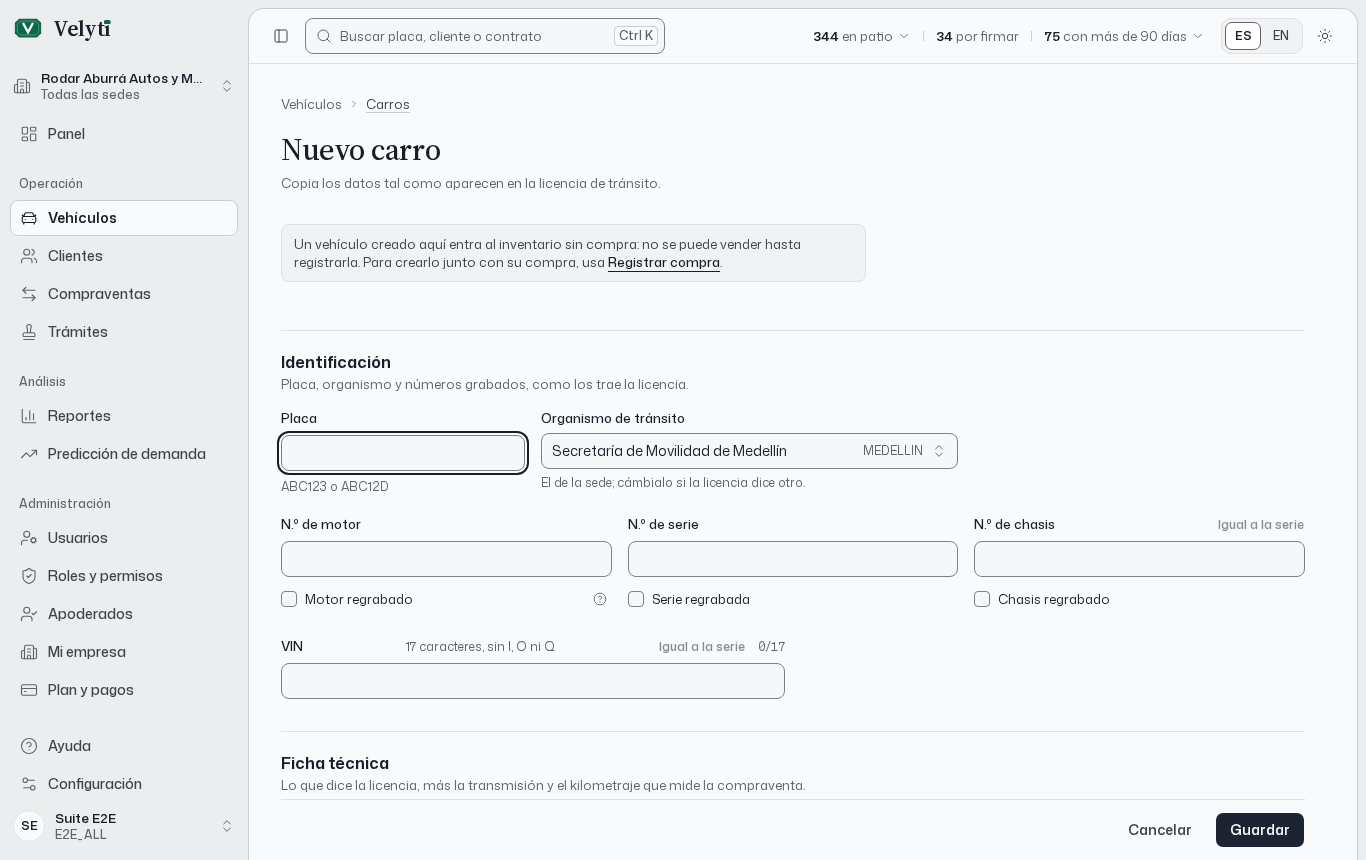Screen dimensions: 1366x860
Task: Check the Chasis regrabado checkbox
Action: coord(982,599)
